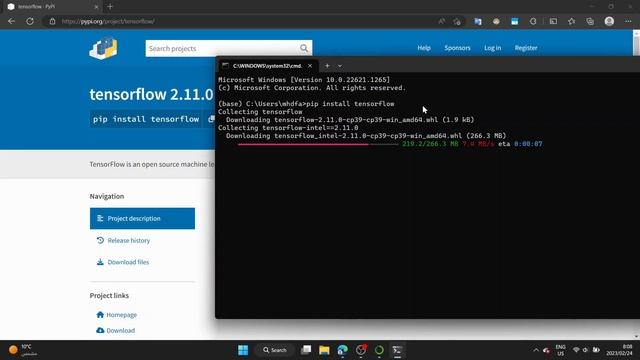Click the Log in link
The width and height of the screenshot is (640, 360).
pyautogui.click(x=492, y=48)
